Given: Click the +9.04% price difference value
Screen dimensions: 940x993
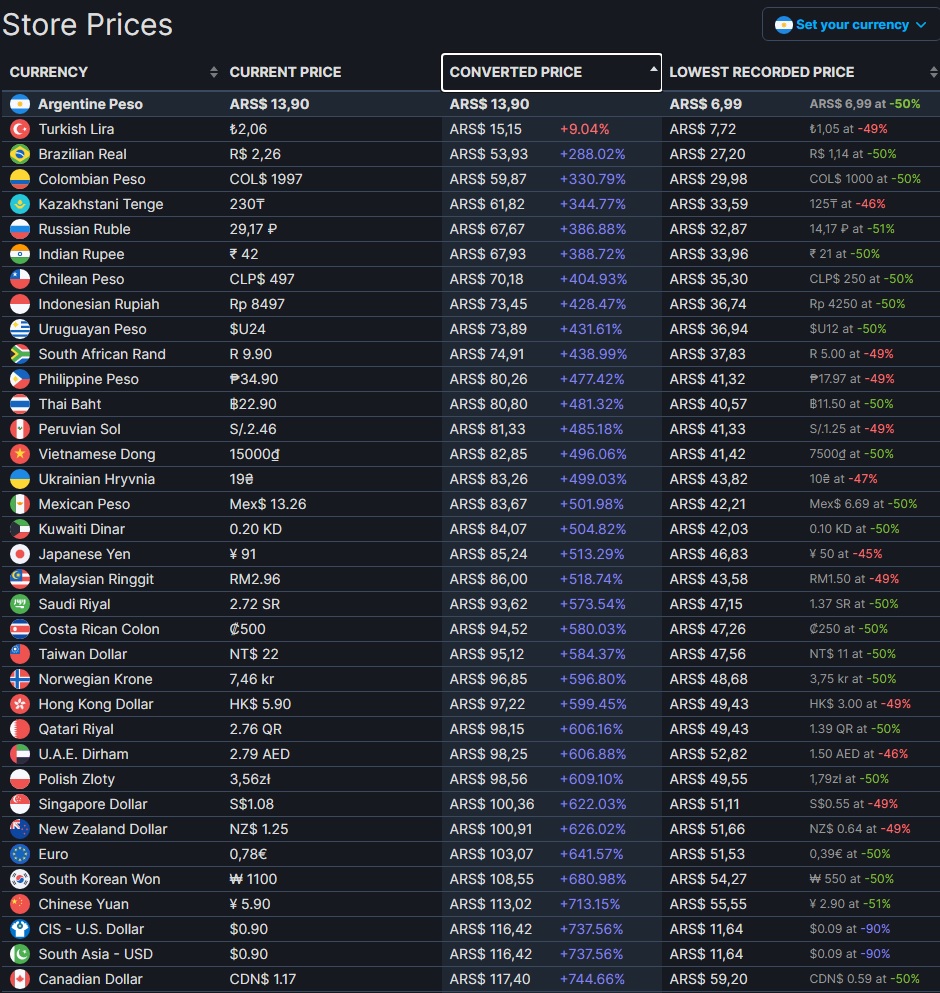Looking at the screenshot, I should point(585,129).
